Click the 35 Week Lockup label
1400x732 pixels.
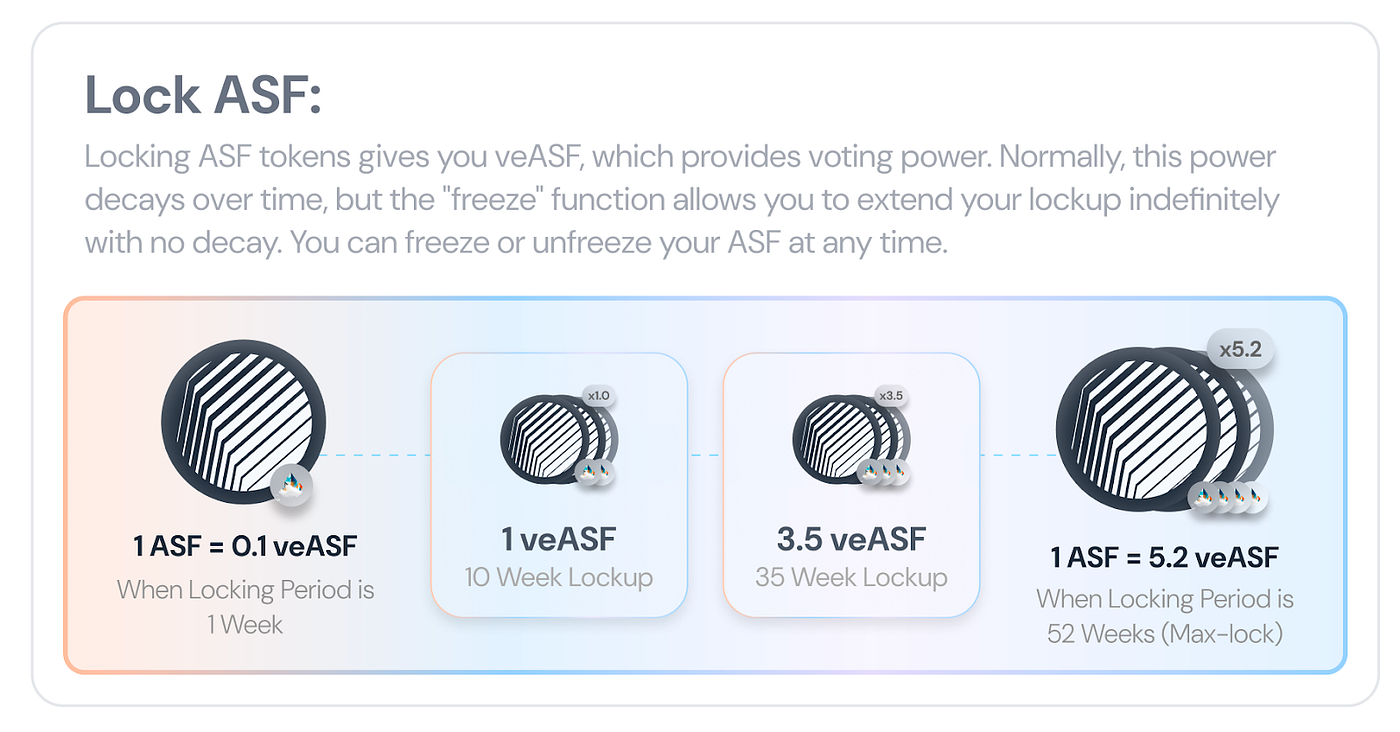click(x=851, y=578)
